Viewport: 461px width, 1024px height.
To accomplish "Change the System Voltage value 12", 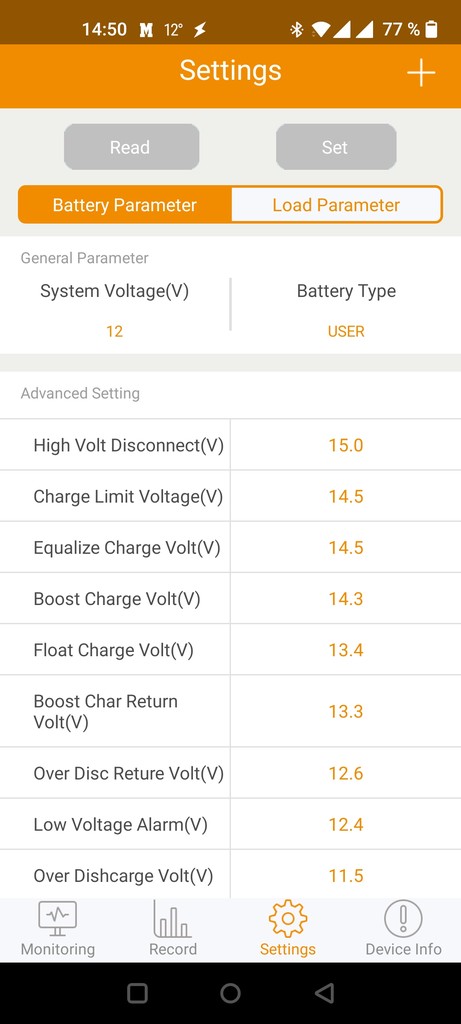I will tap(114, 332).
